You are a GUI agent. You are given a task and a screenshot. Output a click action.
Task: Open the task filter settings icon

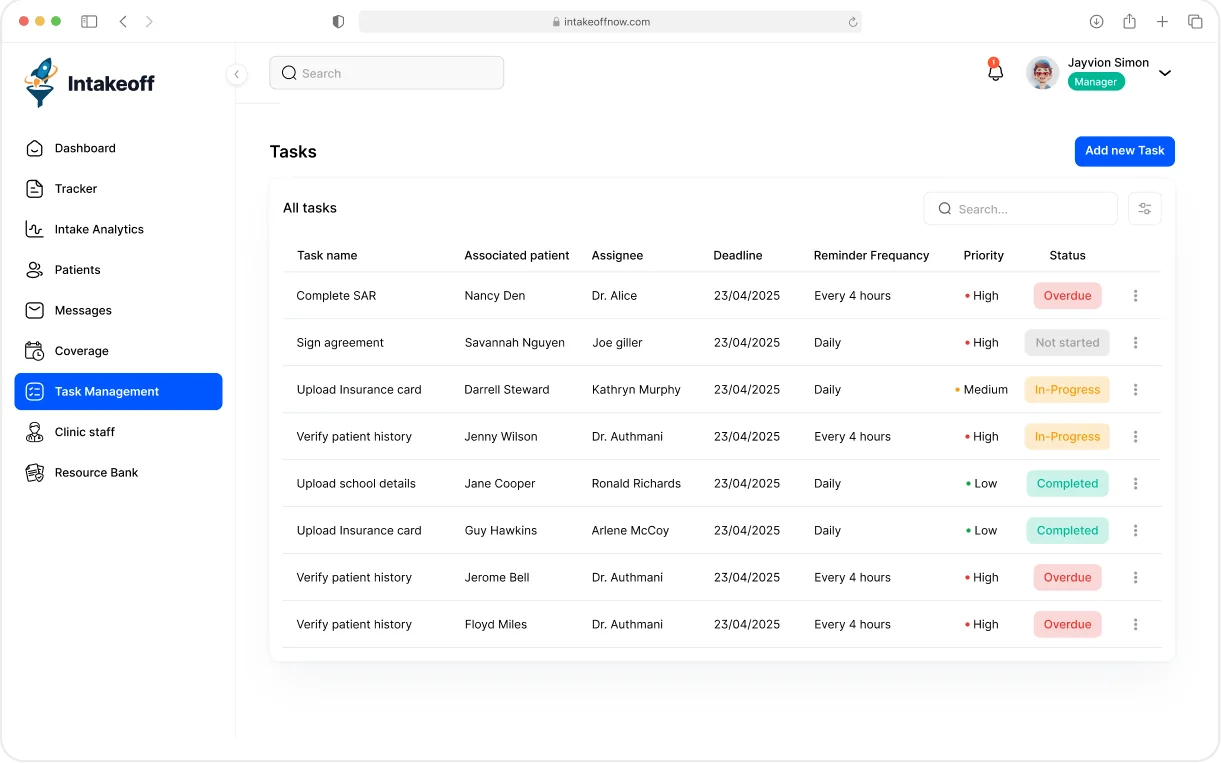click(1145, 209)
